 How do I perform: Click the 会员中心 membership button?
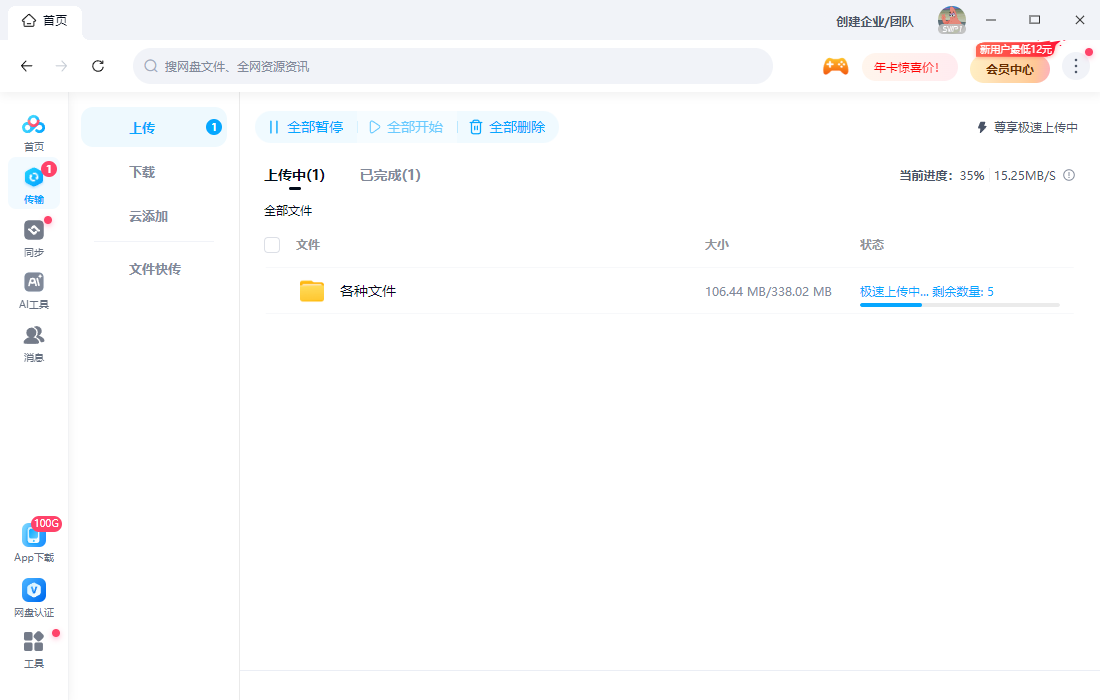tap(1009, 69)
